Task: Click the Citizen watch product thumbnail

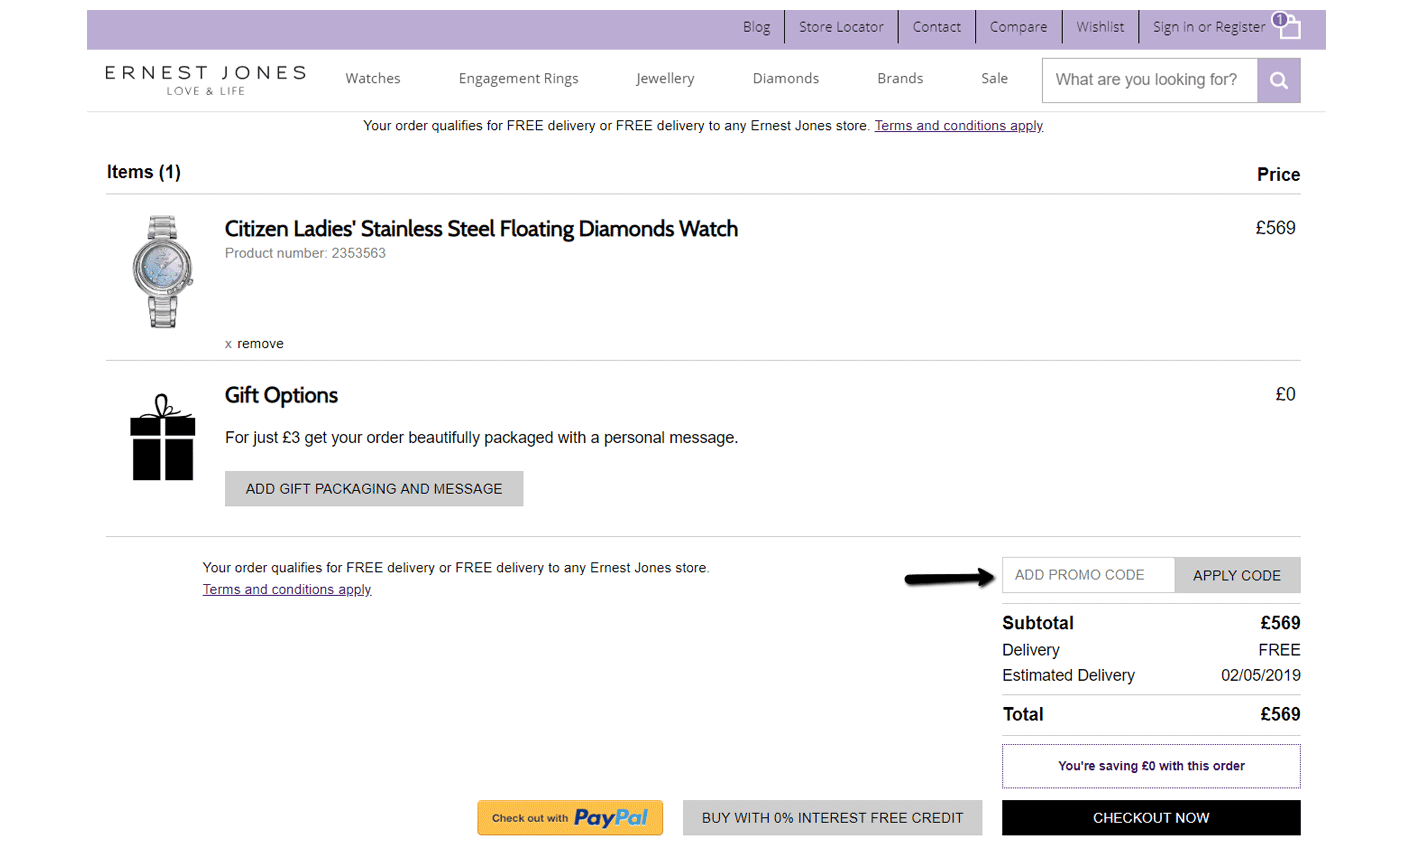Action: [162, 270]
